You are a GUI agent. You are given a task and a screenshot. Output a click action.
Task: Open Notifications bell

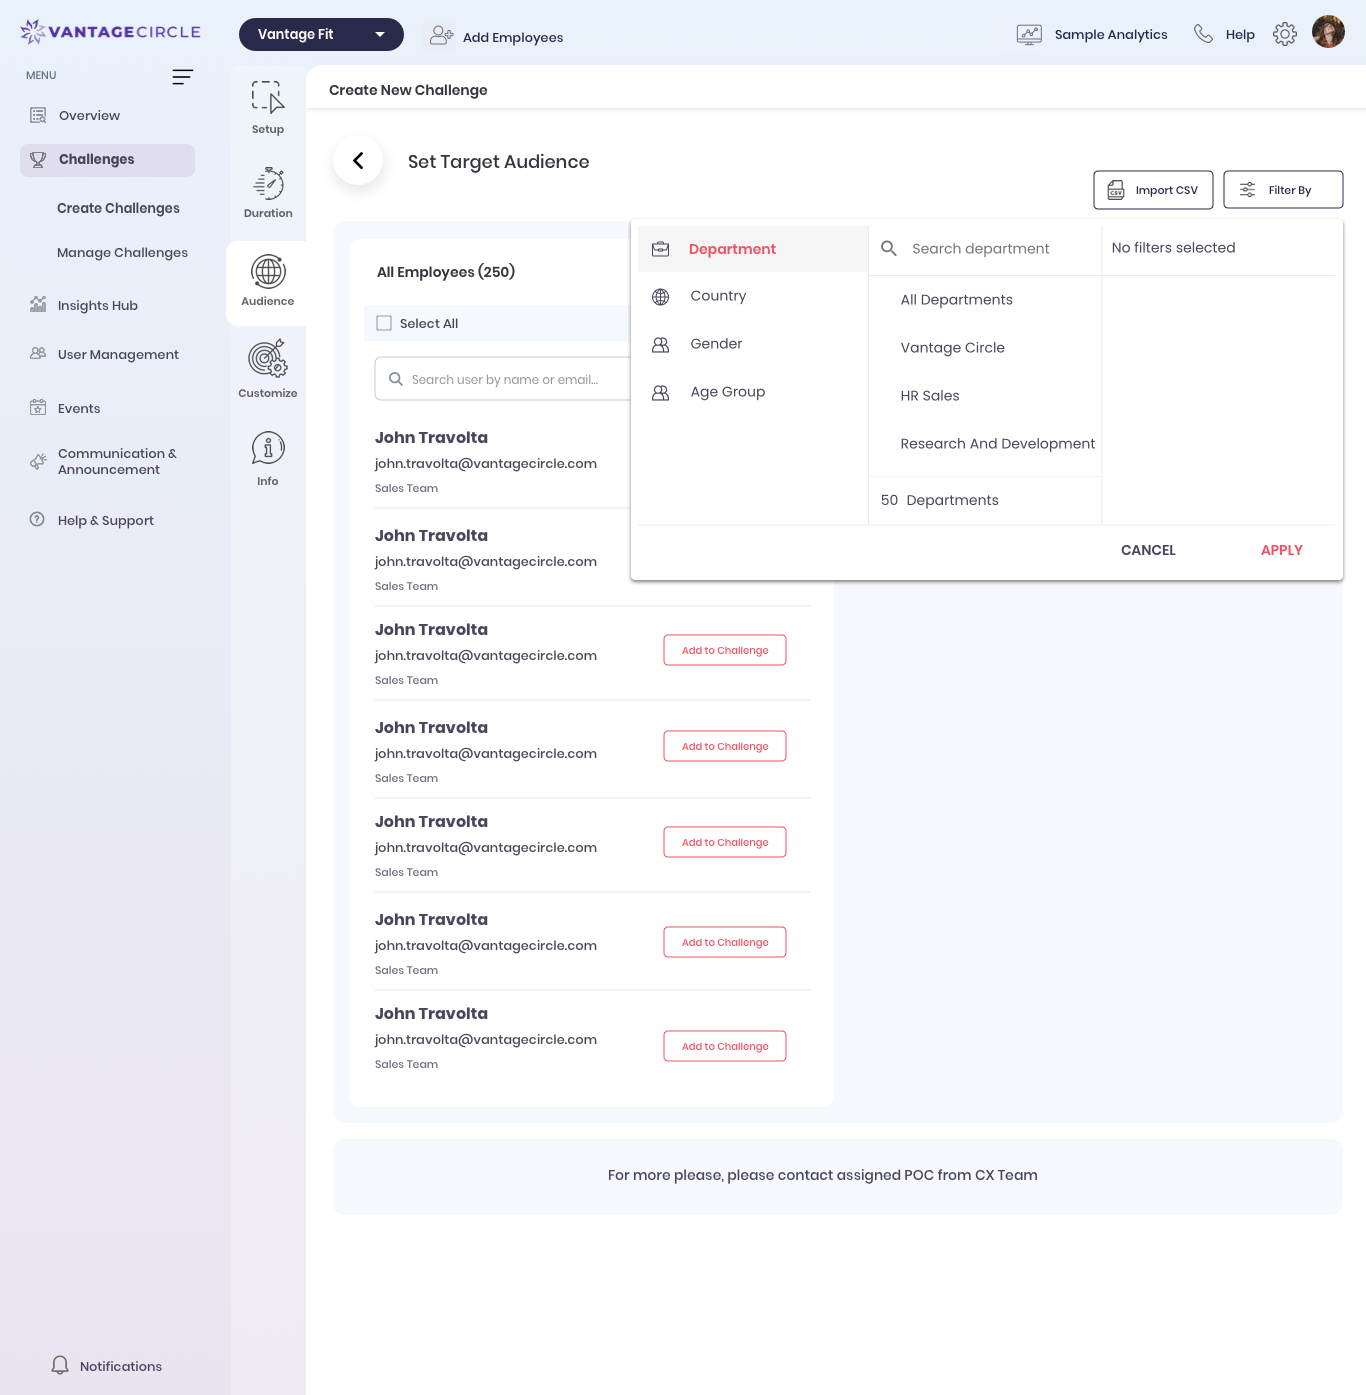click(61, 1365)
